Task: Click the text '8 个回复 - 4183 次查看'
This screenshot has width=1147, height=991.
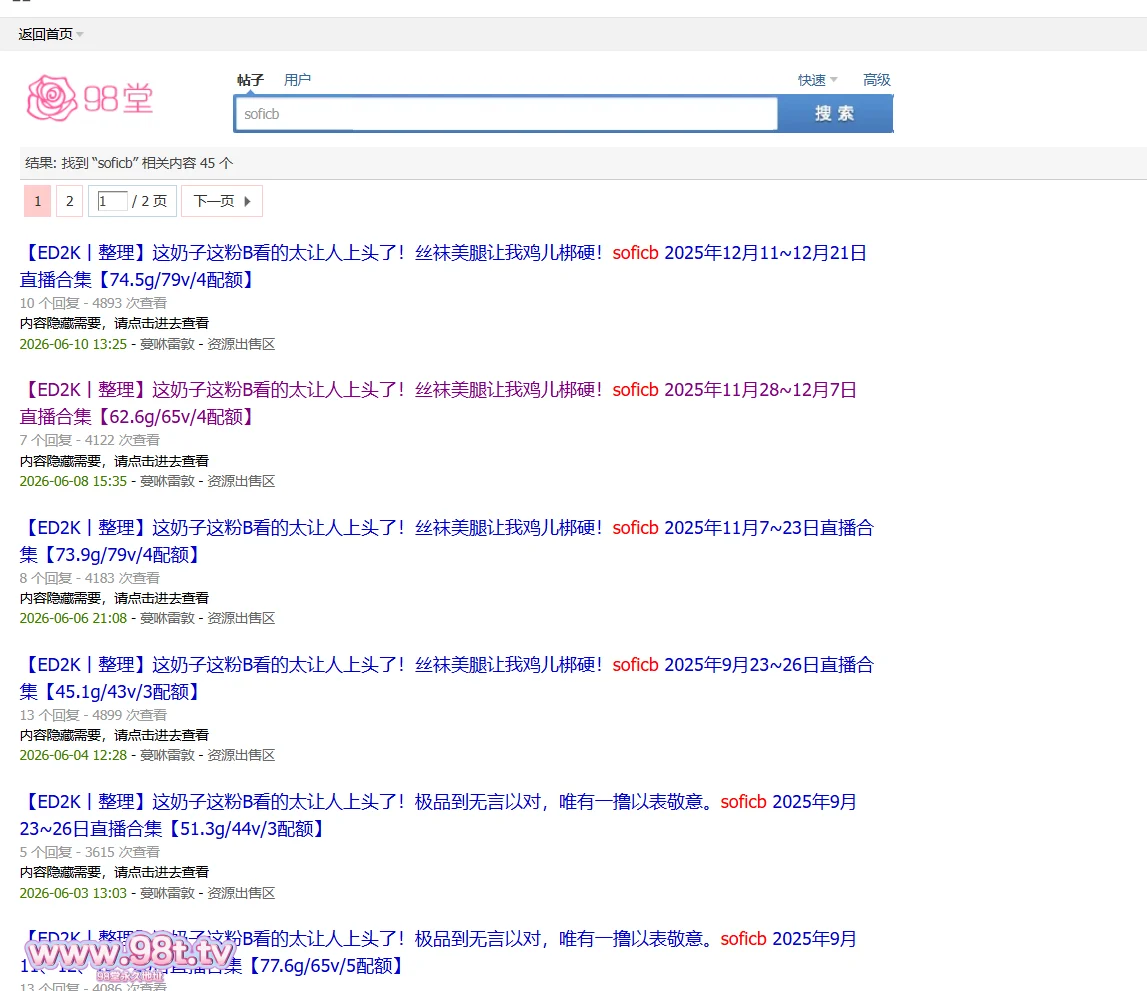Action: pos(89,578)
